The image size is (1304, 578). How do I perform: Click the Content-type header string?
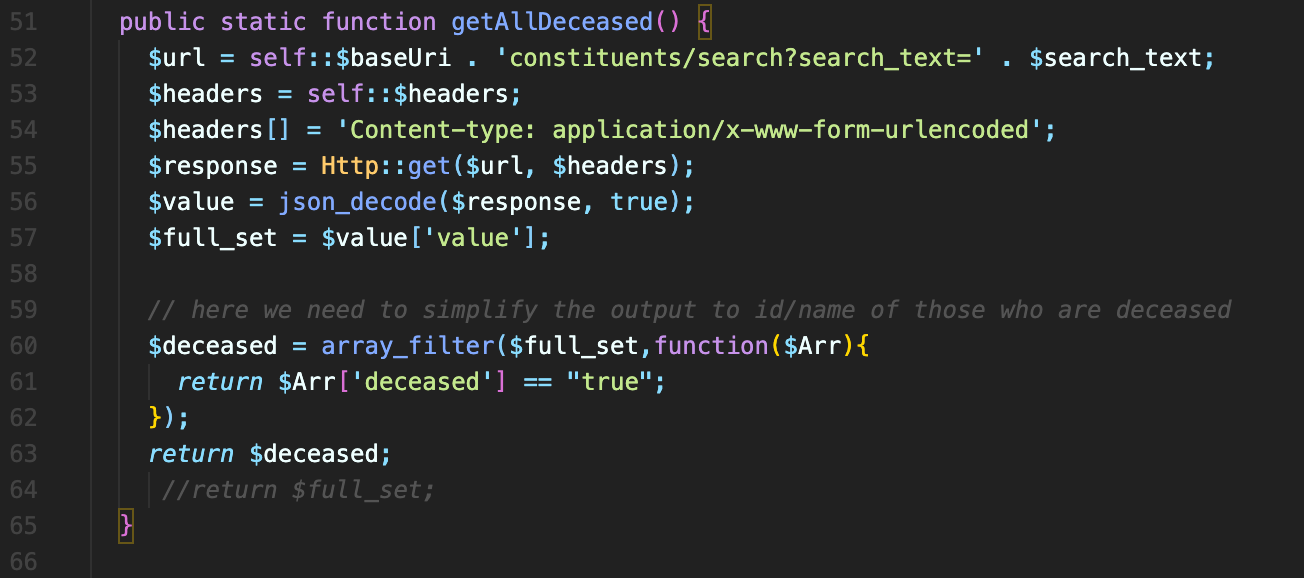pyautogui.click(x=687, y=130)
